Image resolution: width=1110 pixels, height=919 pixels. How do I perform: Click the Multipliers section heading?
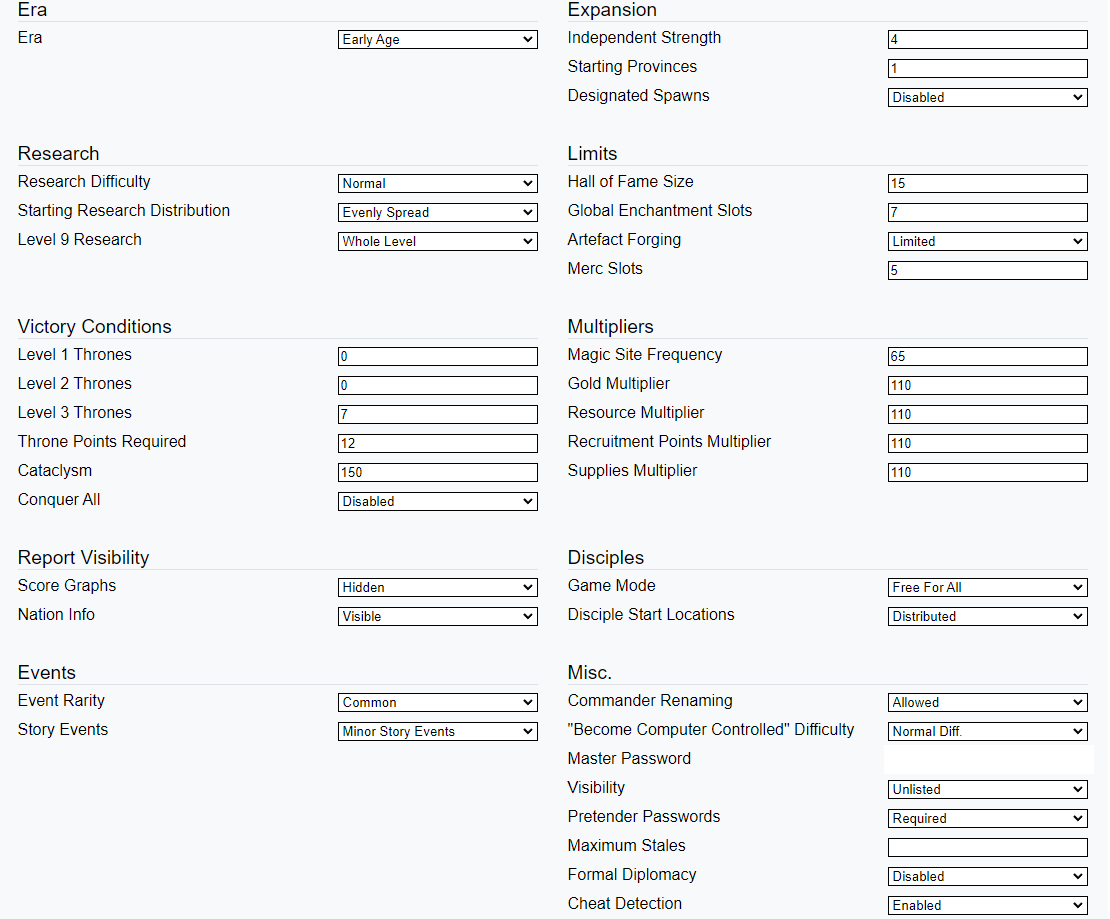610,326
